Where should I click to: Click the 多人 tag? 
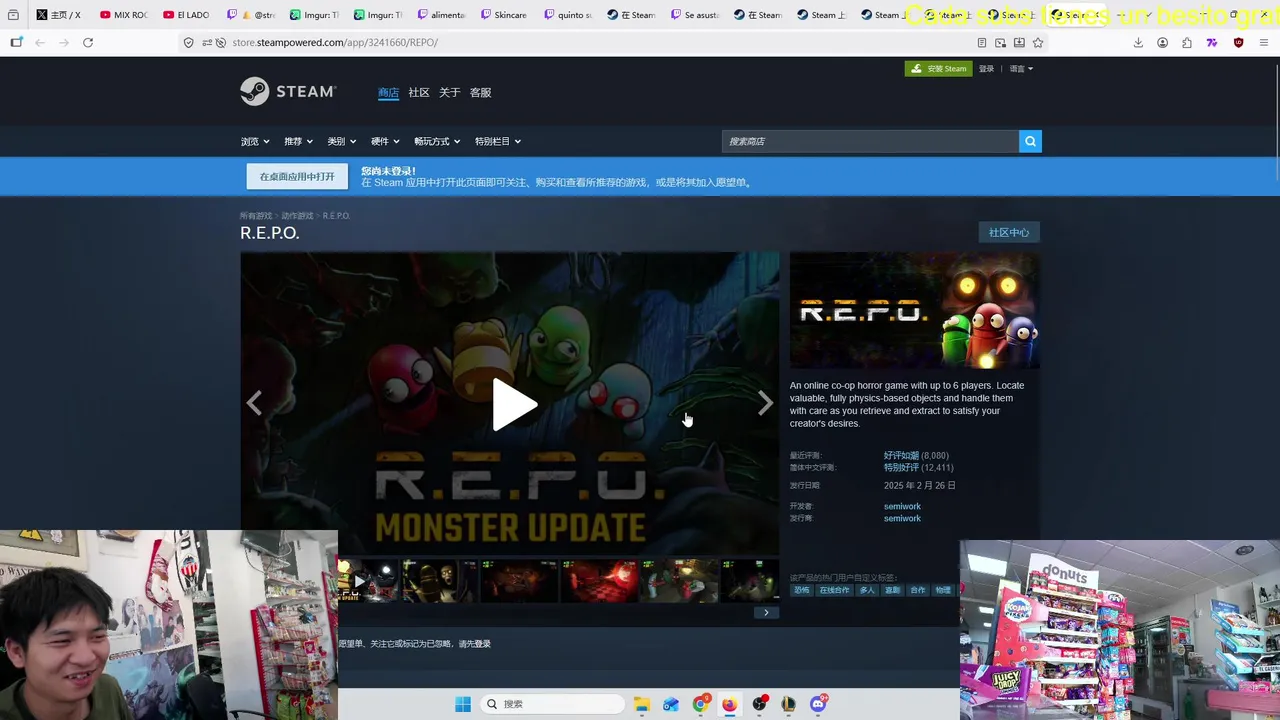tap(867, 590)
